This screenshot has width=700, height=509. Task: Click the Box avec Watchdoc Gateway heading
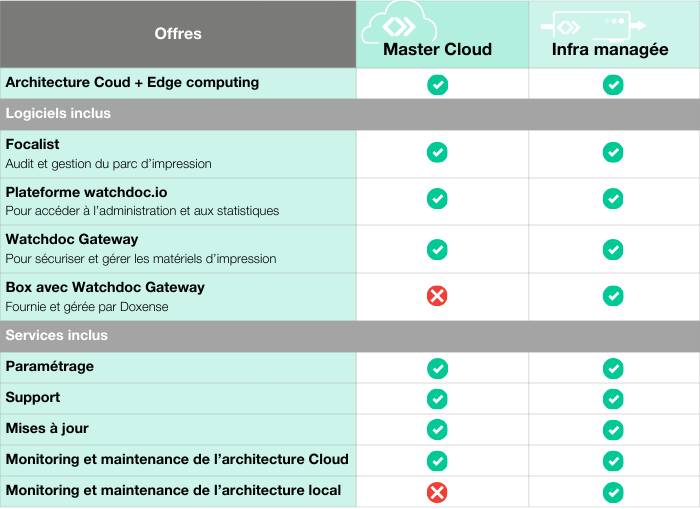click(105, 287)
